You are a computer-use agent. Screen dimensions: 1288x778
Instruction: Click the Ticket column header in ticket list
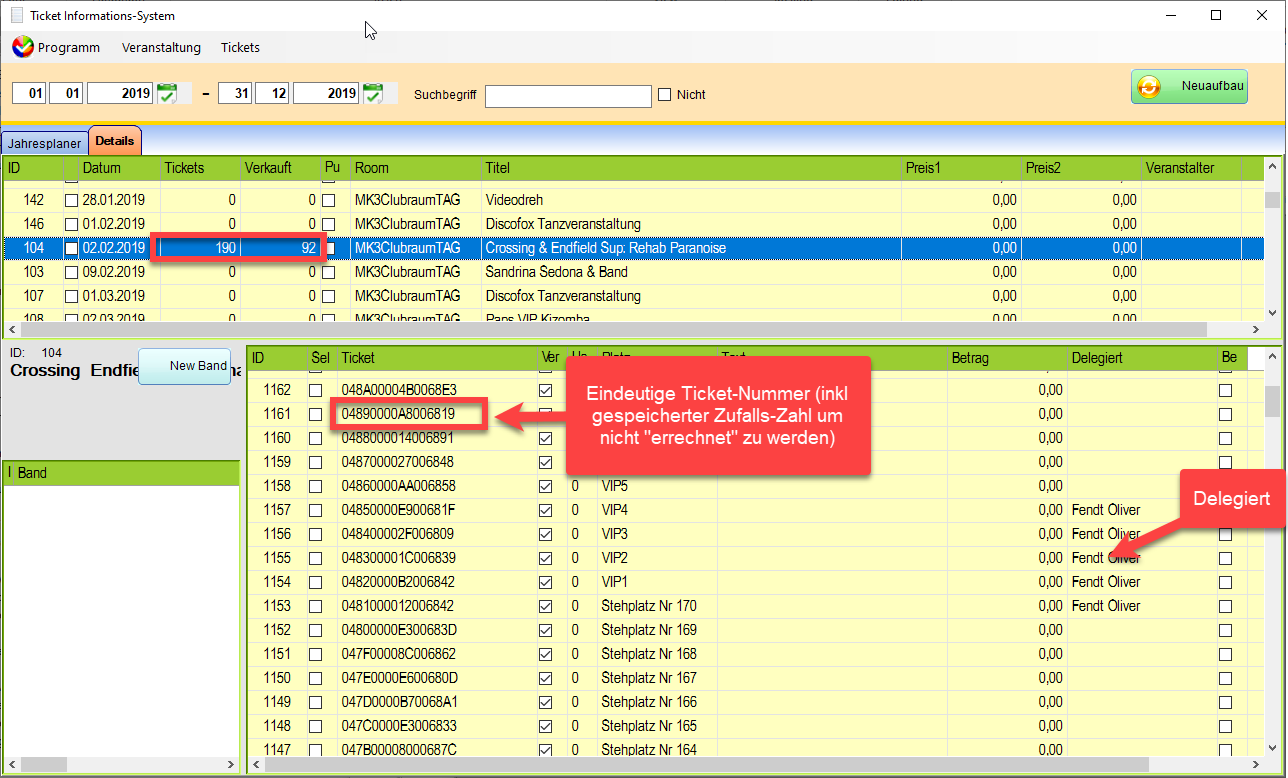pos(437,358)
